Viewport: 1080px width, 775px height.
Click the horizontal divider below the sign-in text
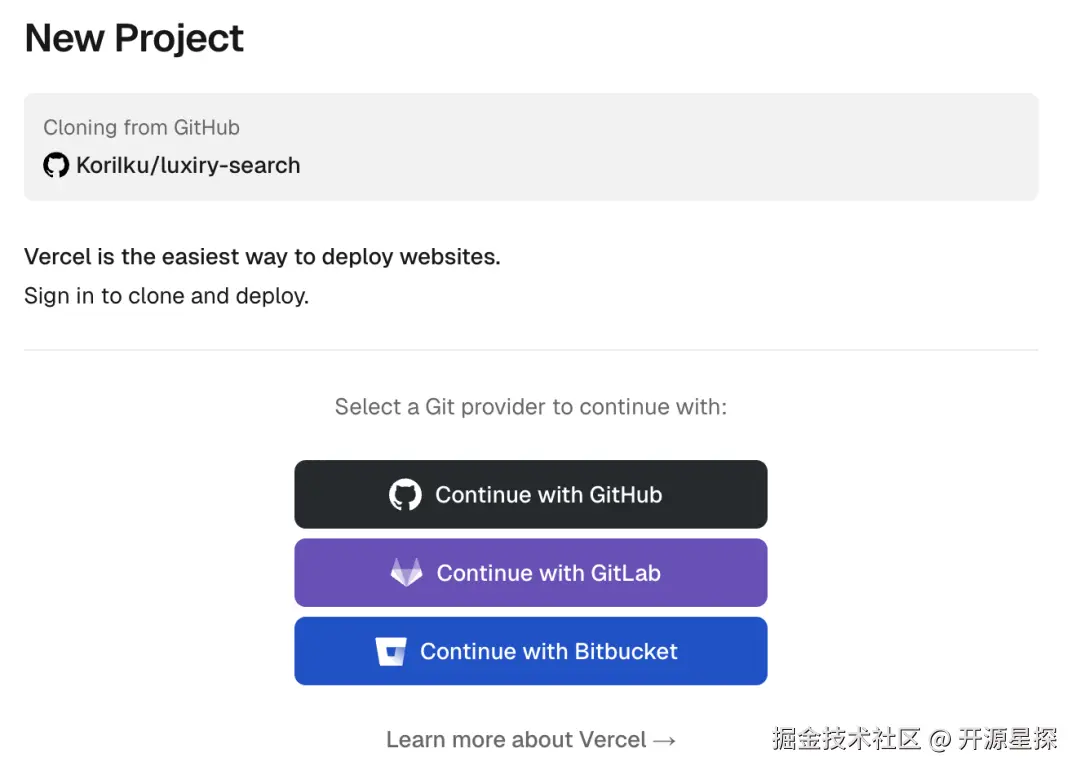tap(530, 350)
